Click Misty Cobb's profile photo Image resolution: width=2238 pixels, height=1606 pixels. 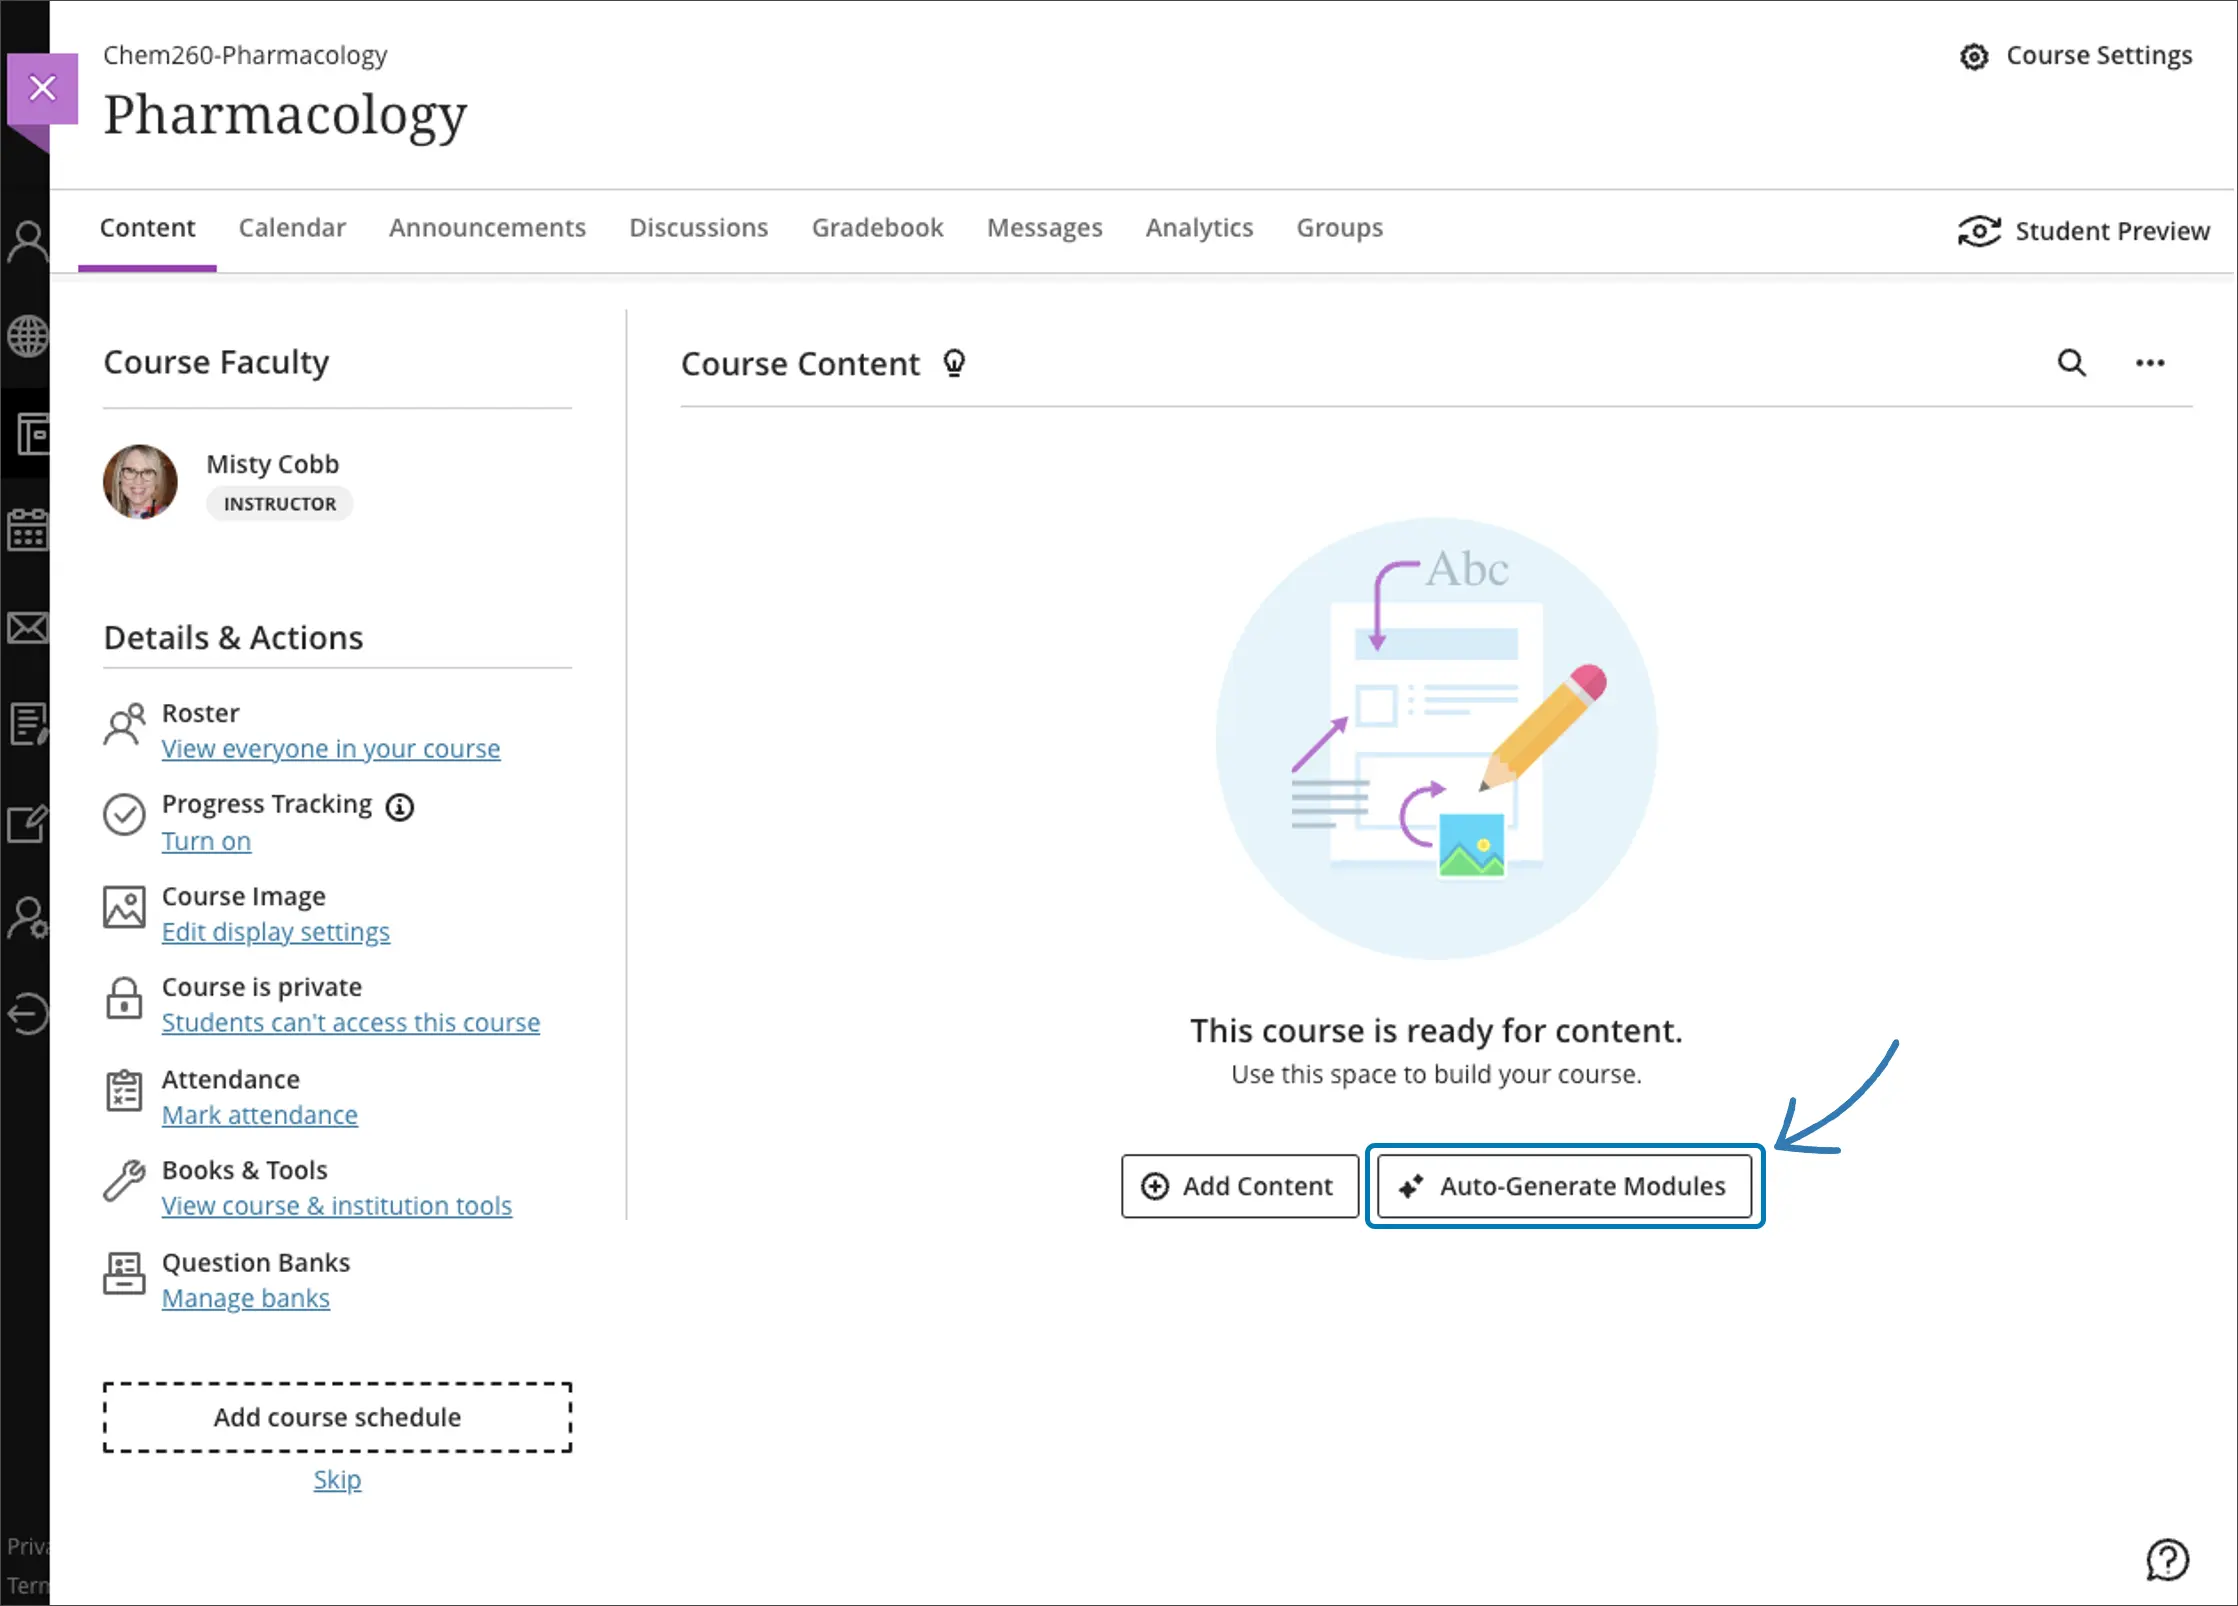point(141,482)
